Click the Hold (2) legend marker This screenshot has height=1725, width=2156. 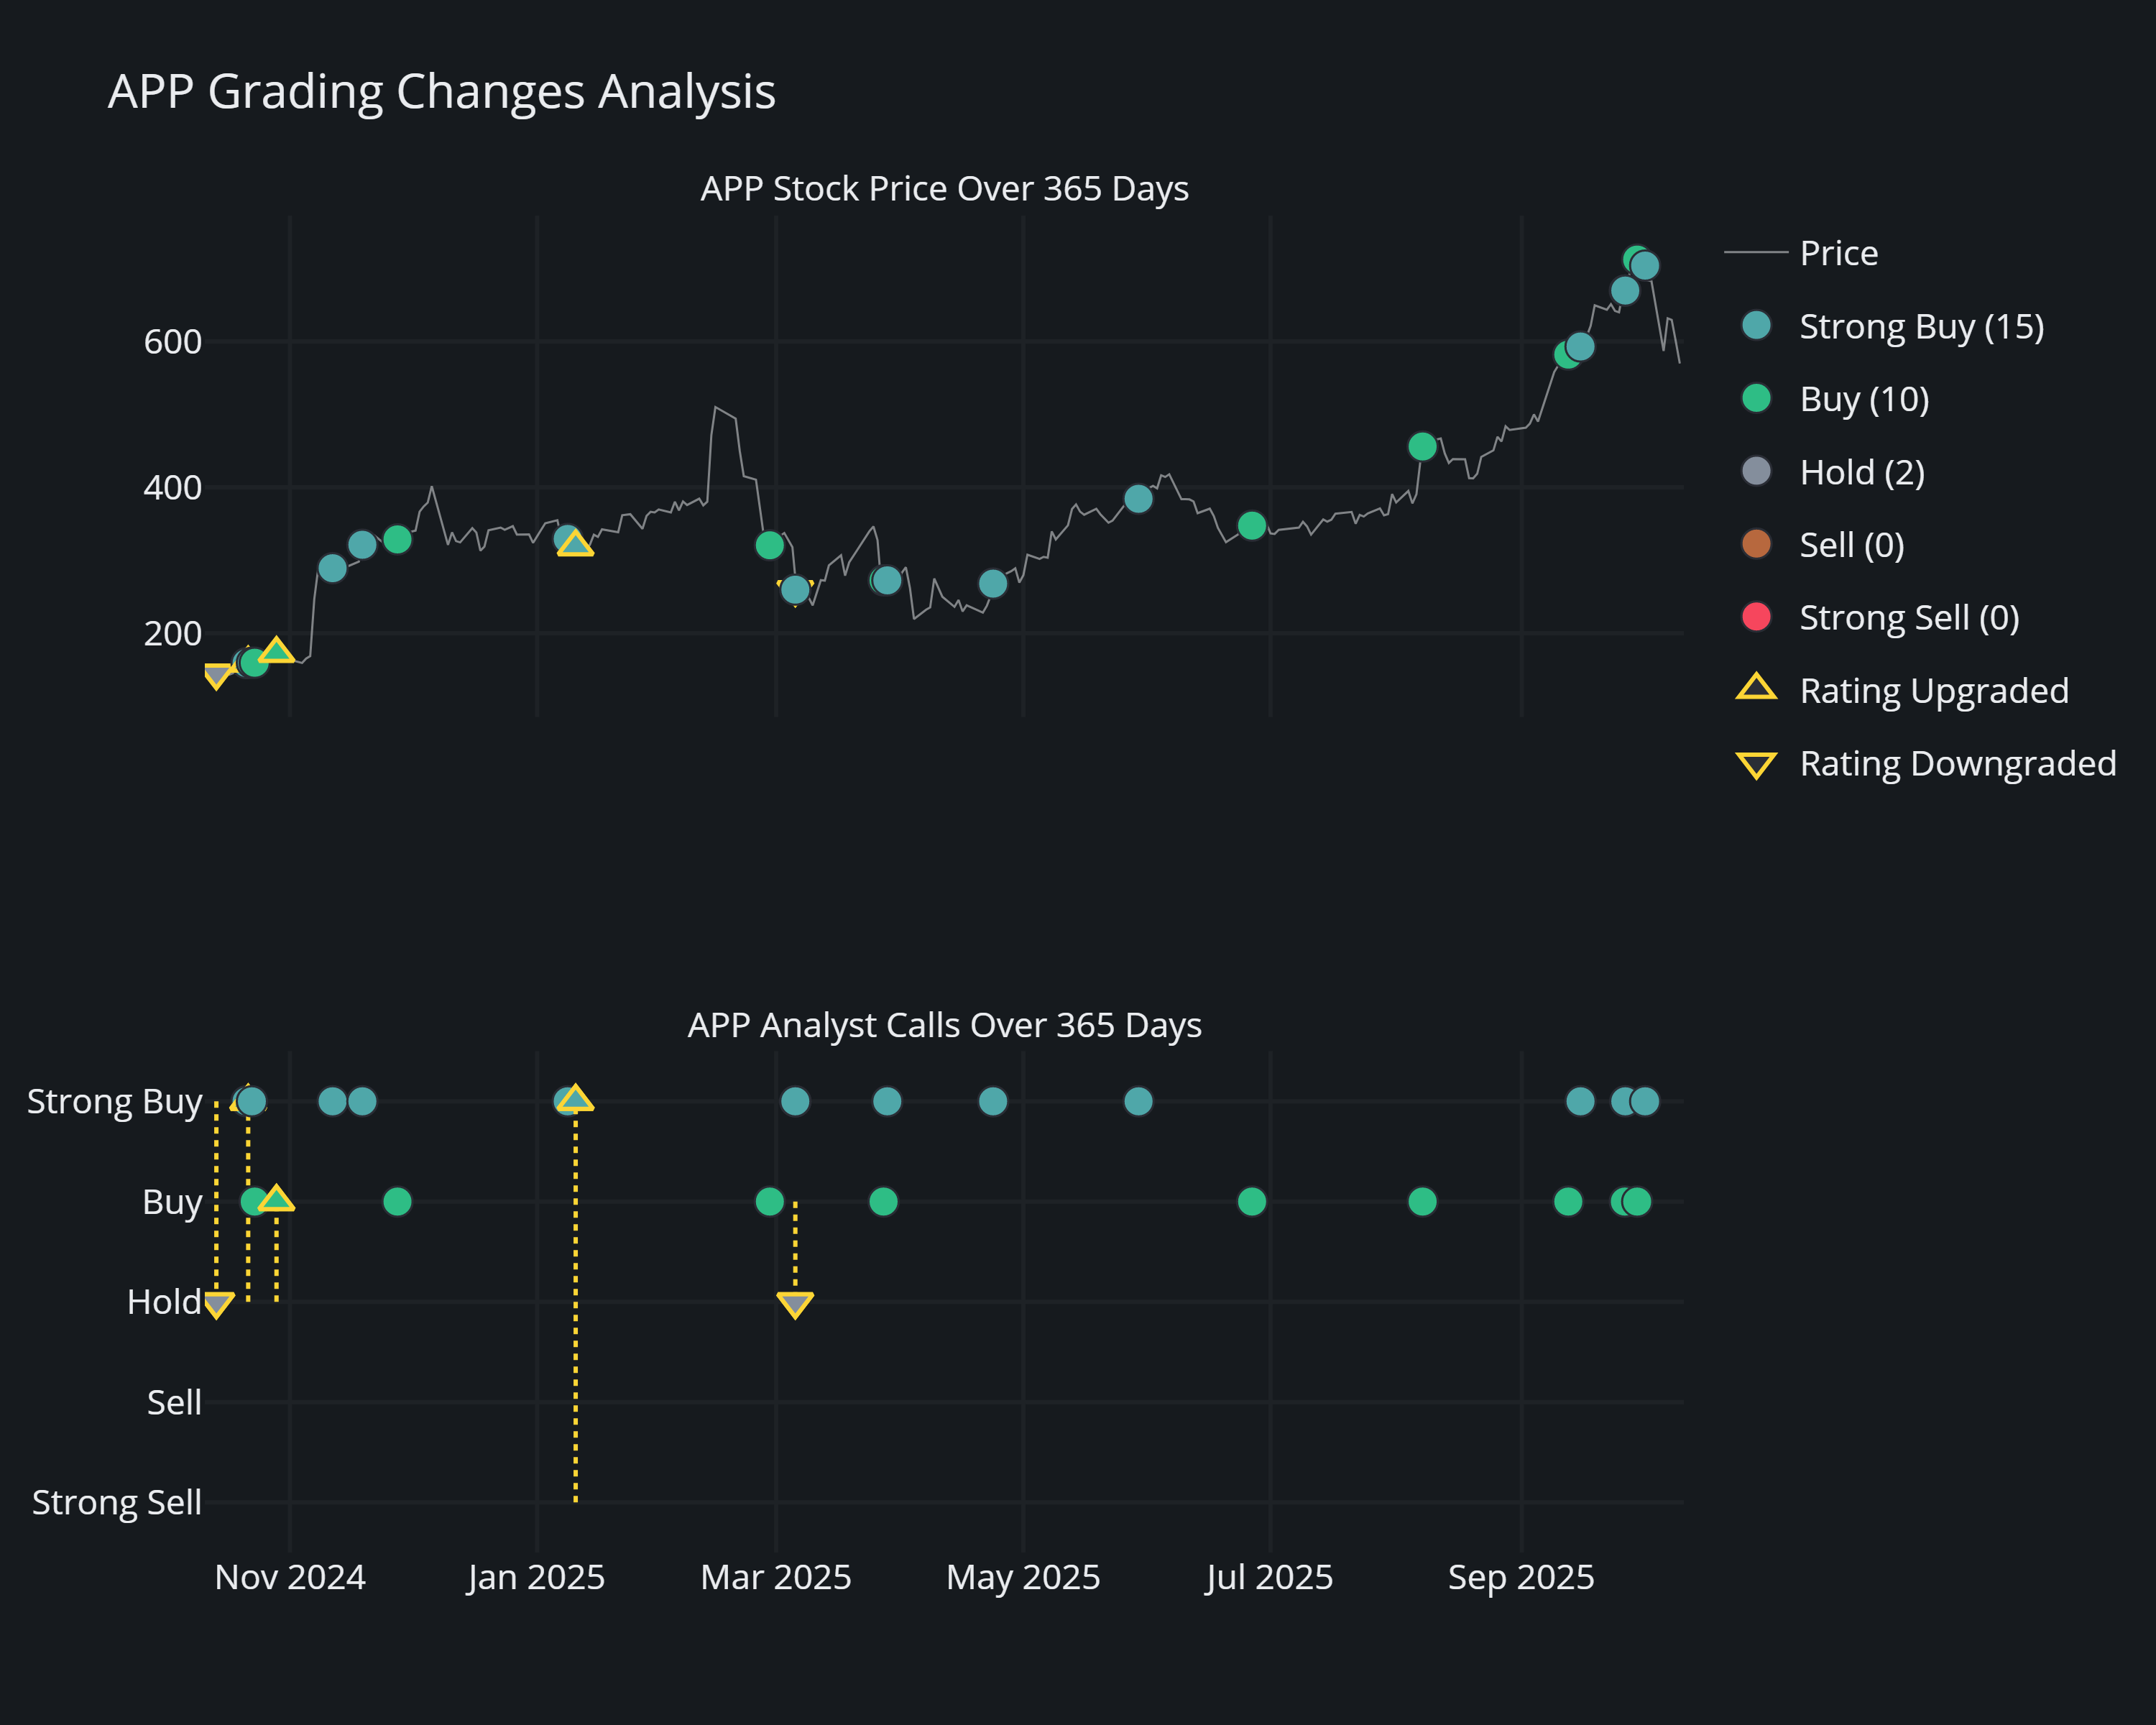(1756, 471)
